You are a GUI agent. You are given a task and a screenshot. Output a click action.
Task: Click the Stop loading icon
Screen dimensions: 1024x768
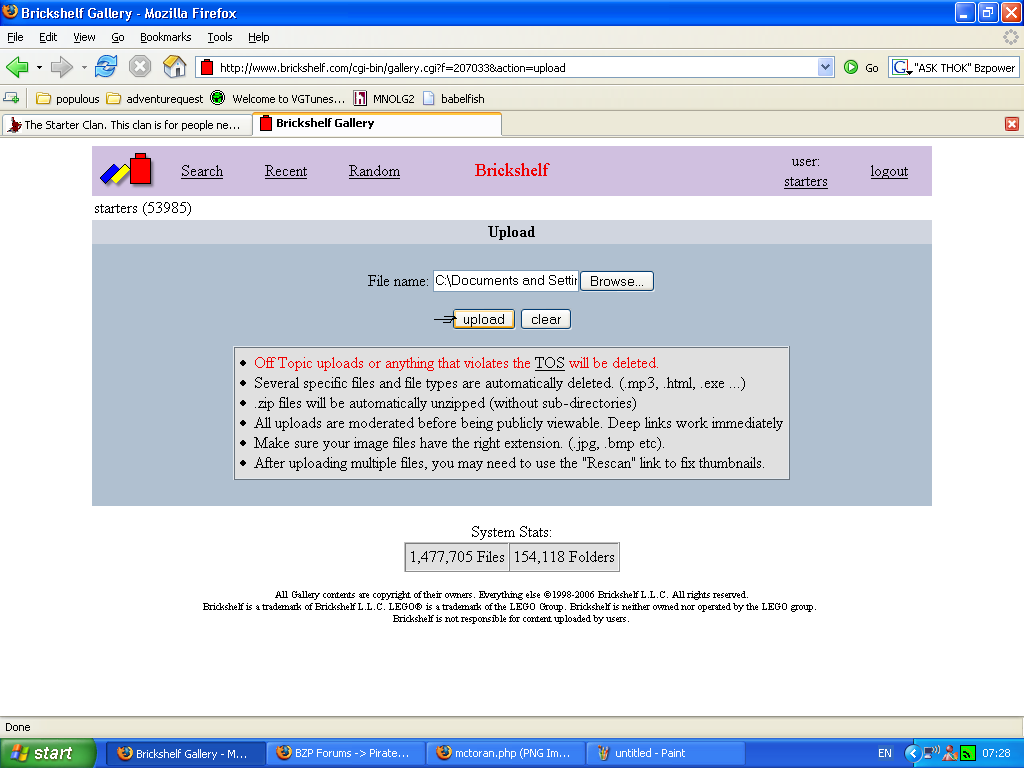coord(139,67)
